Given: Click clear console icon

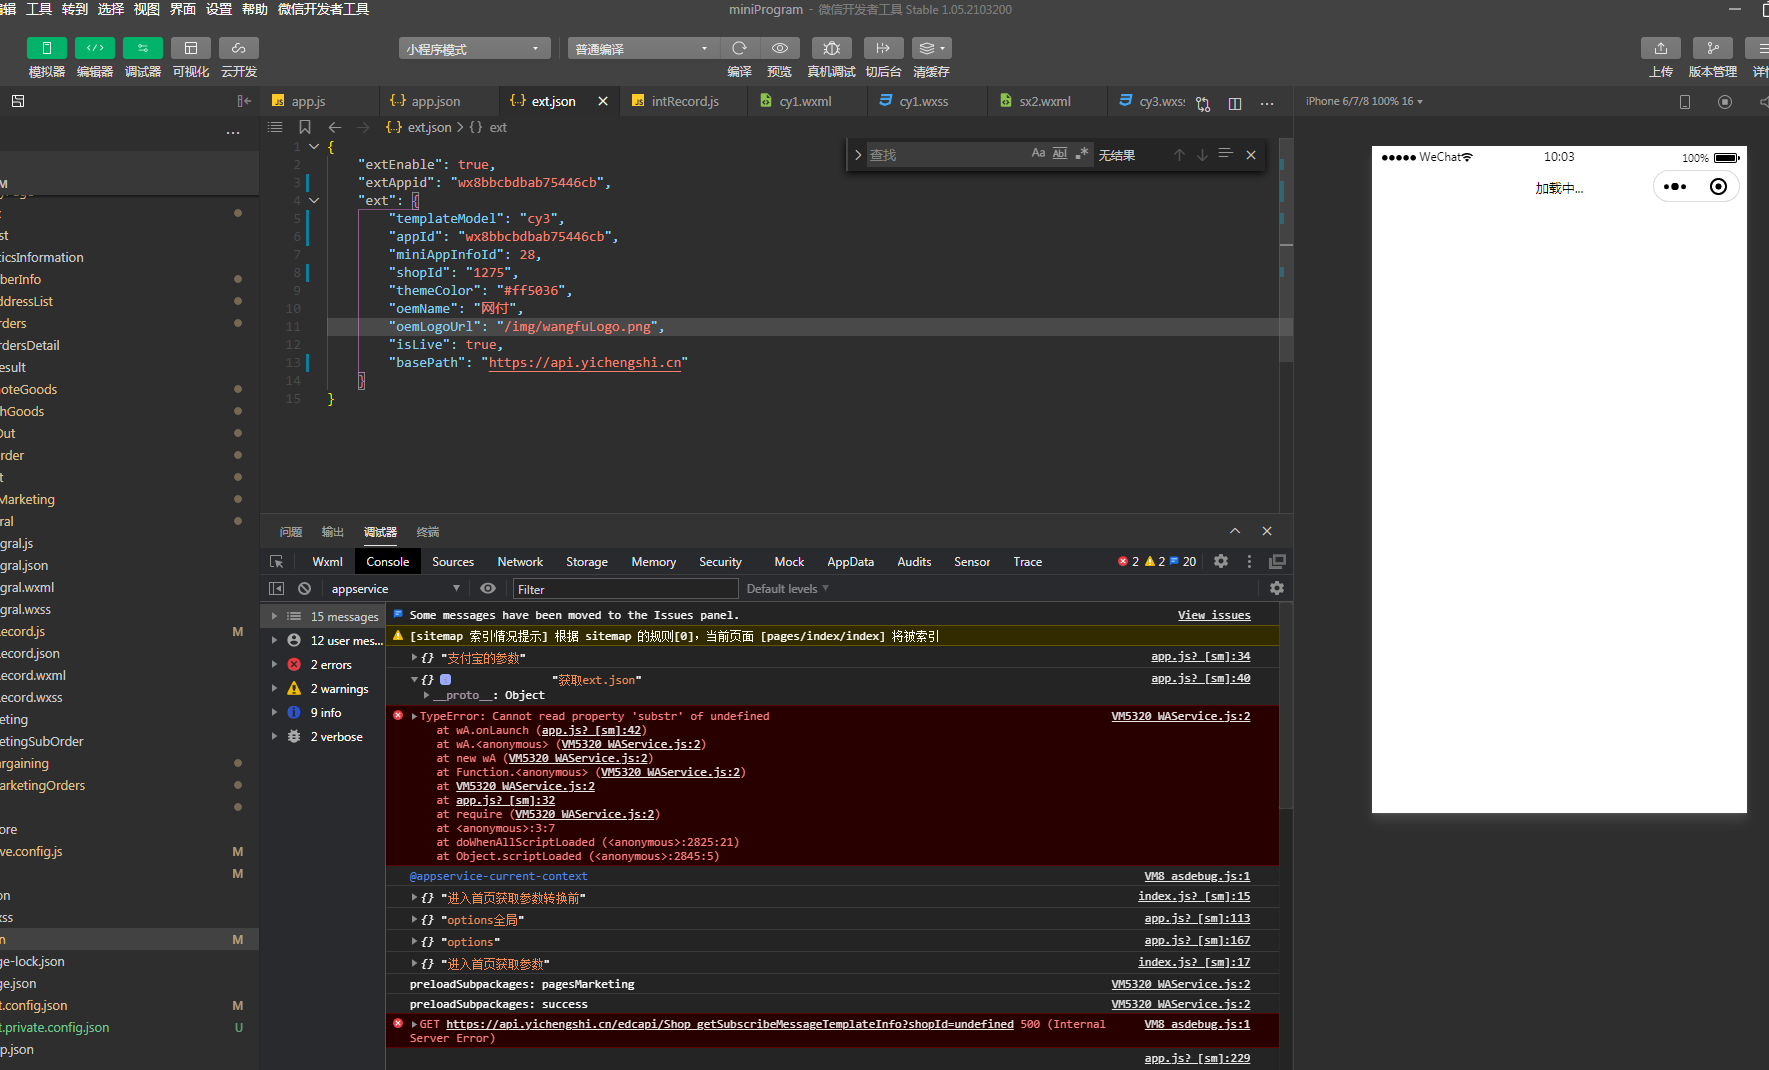Looking at the screenshot, I should click(x=304, y=589).
